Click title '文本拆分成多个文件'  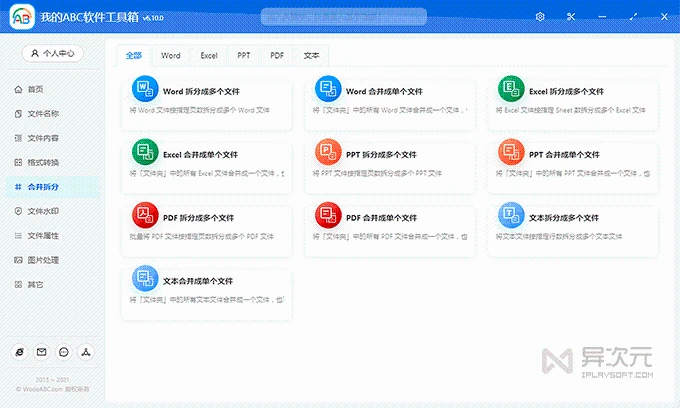click(x=564, y=218)
